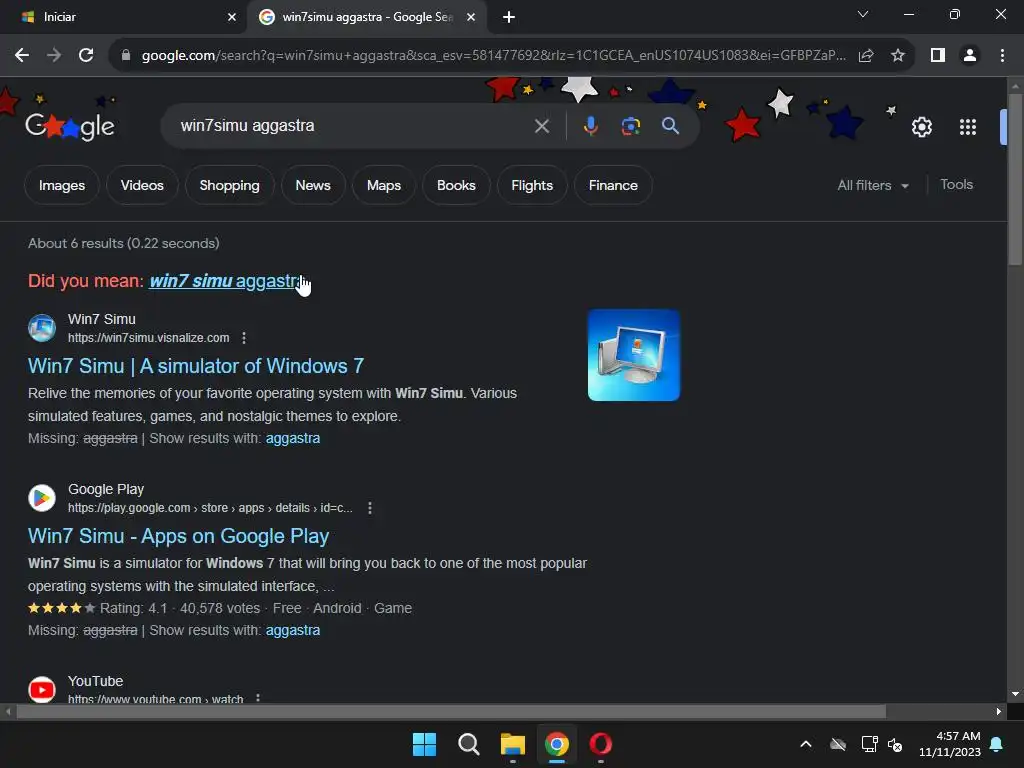Focus the Google search input field
The height and width of the screenshot is (768, 1024).
353,125
